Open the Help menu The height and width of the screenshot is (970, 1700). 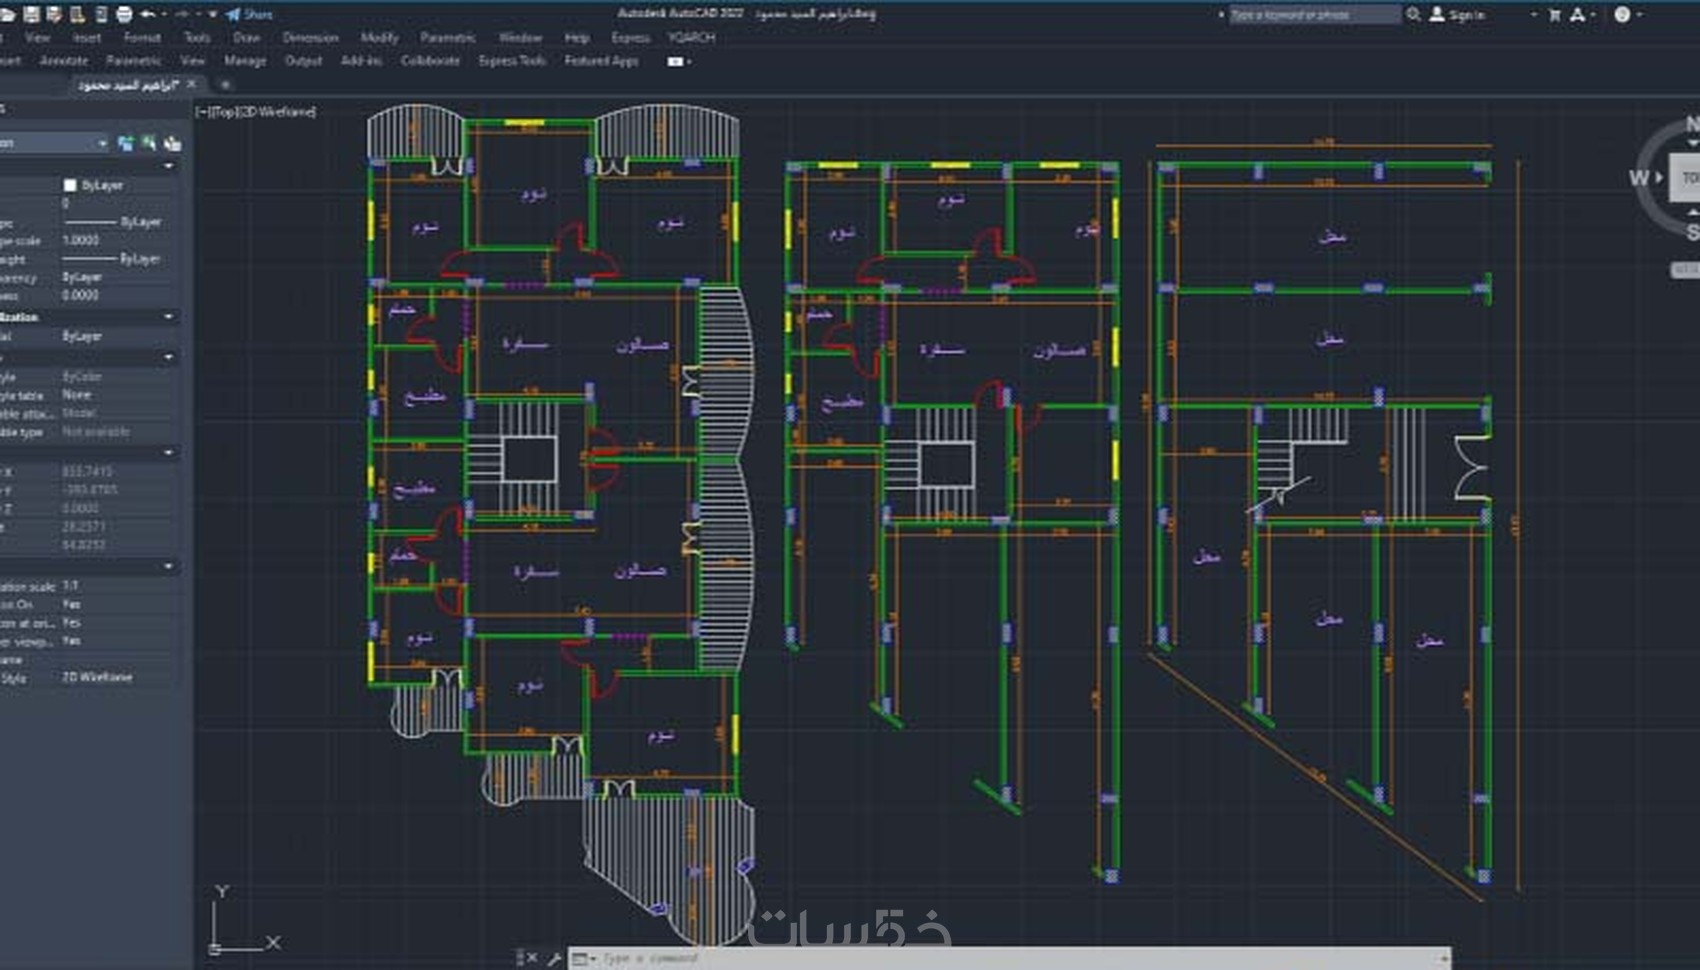[577, 37]
